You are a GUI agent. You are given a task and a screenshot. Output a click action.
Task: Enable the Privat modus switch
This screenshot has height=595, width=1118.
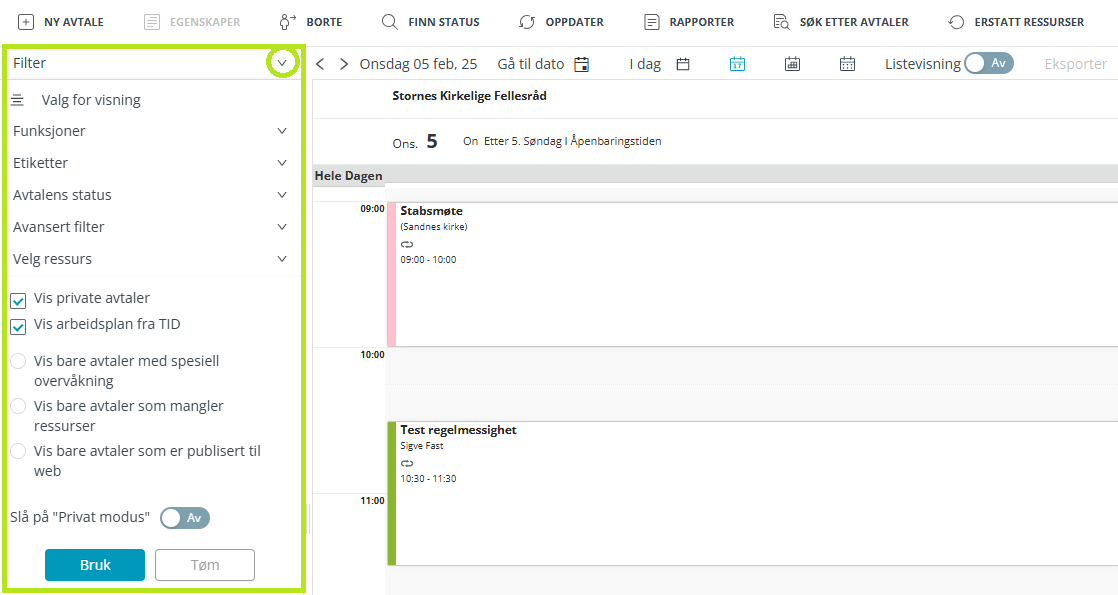click(185, 518)
